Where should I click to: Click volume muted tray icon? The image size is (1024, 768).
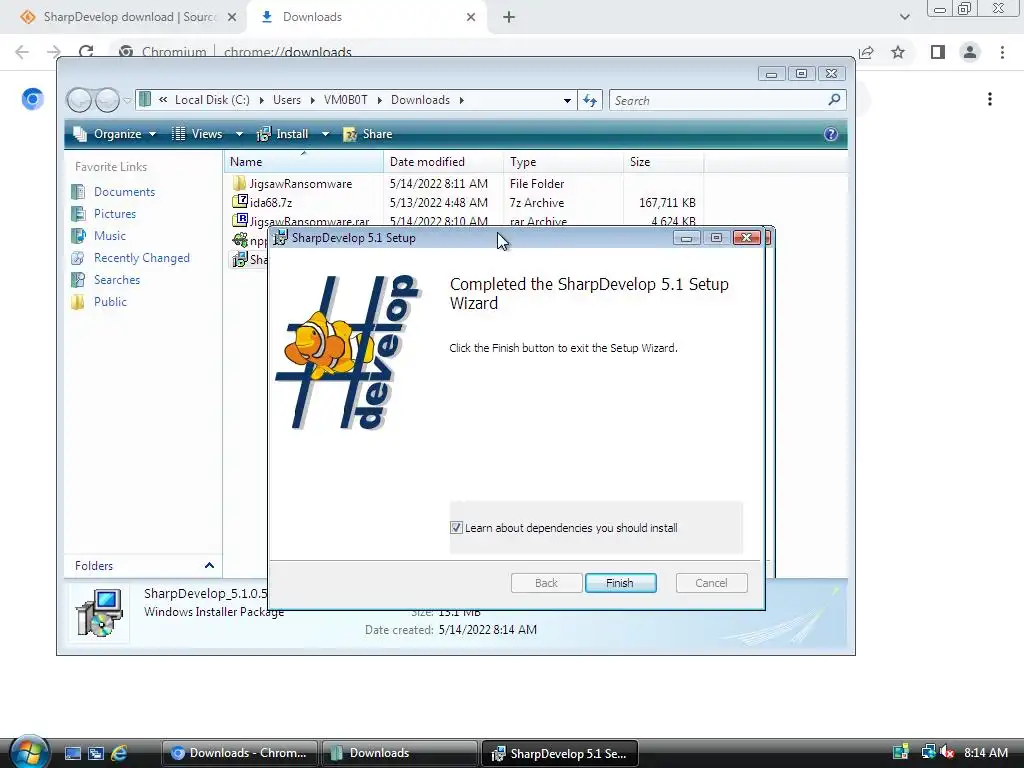tap(948, 753)
